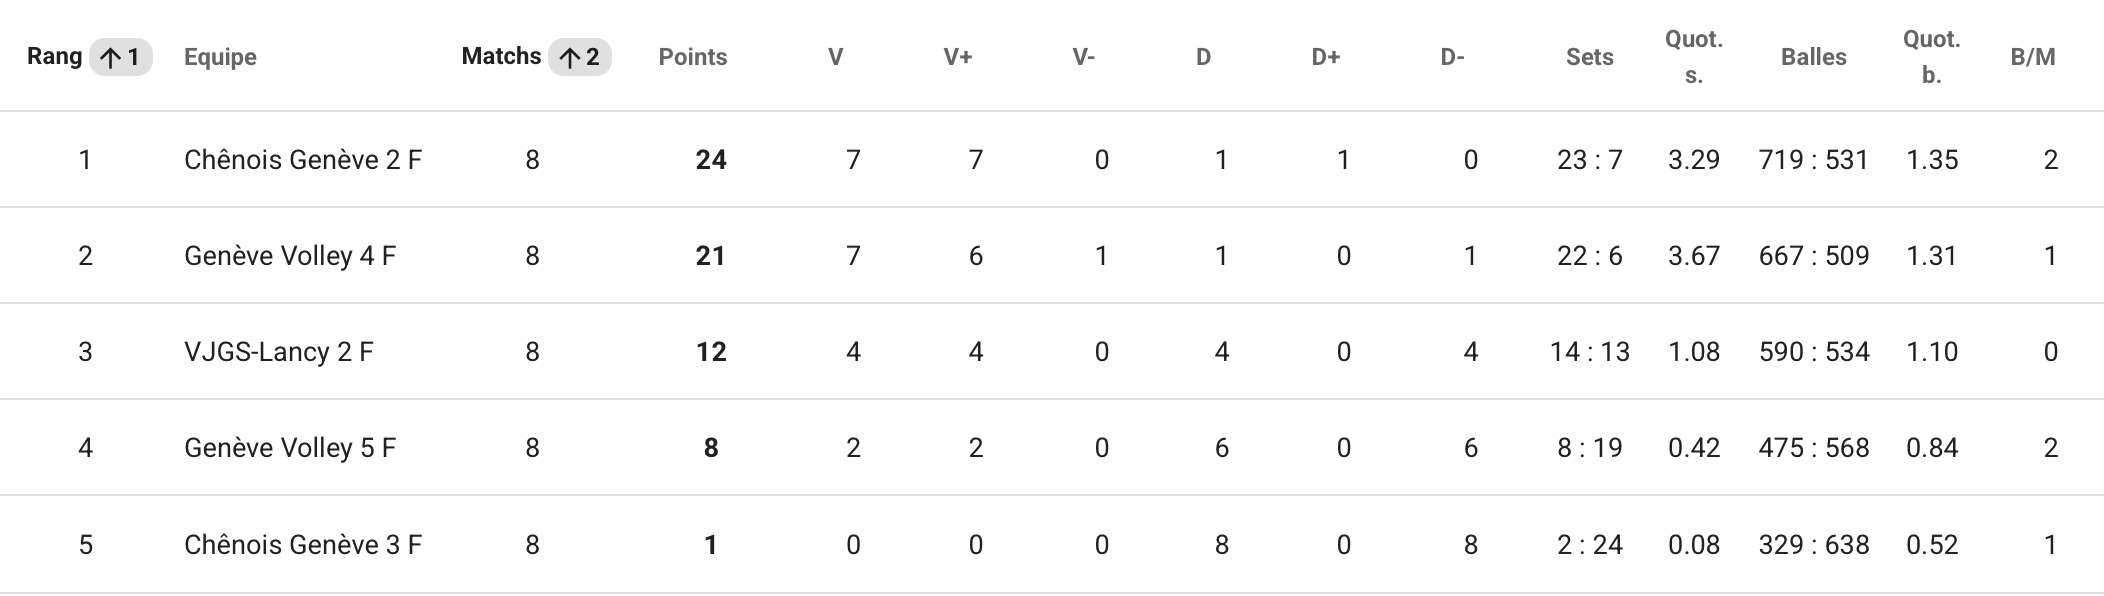Image resolution: width=2104 pixels, height=596 pixels.
Task: Click the V column header
Action: 835,57
